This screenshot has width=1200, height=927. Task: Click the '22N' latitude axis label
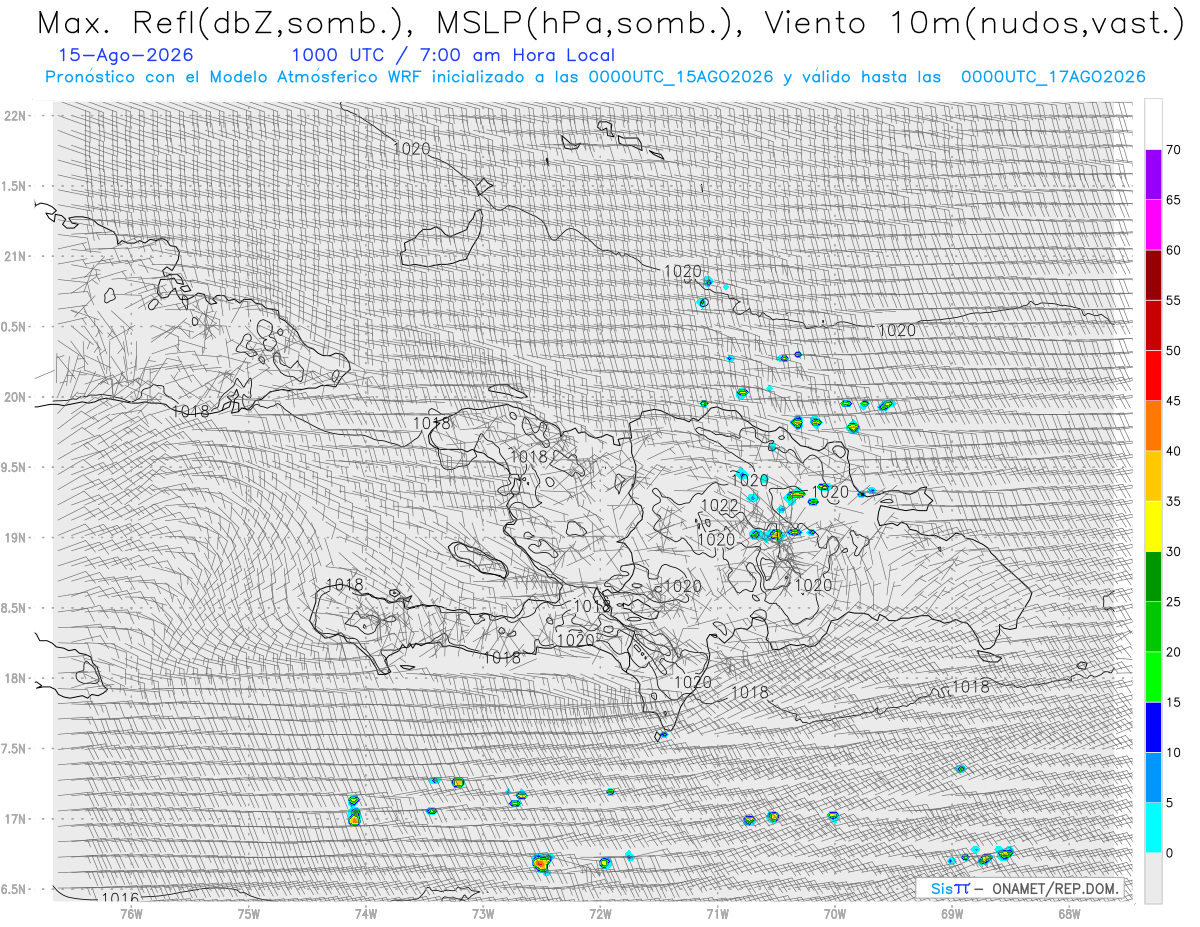(x=15, y=116)
